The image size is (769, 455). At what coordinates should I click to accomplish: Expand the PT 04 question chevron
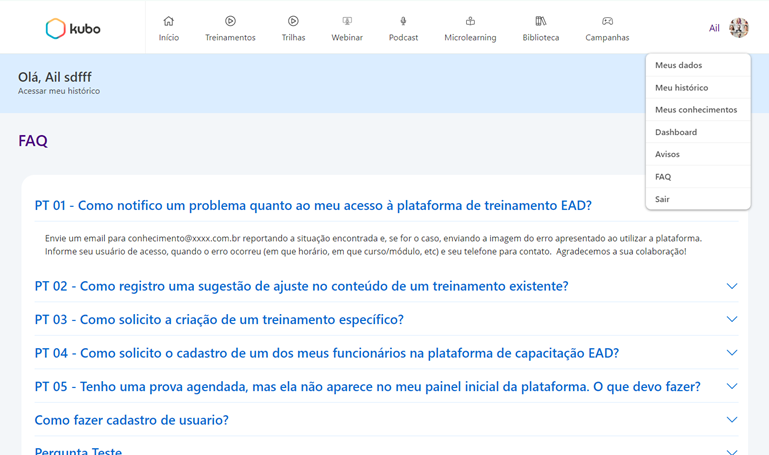coord(731,353)
